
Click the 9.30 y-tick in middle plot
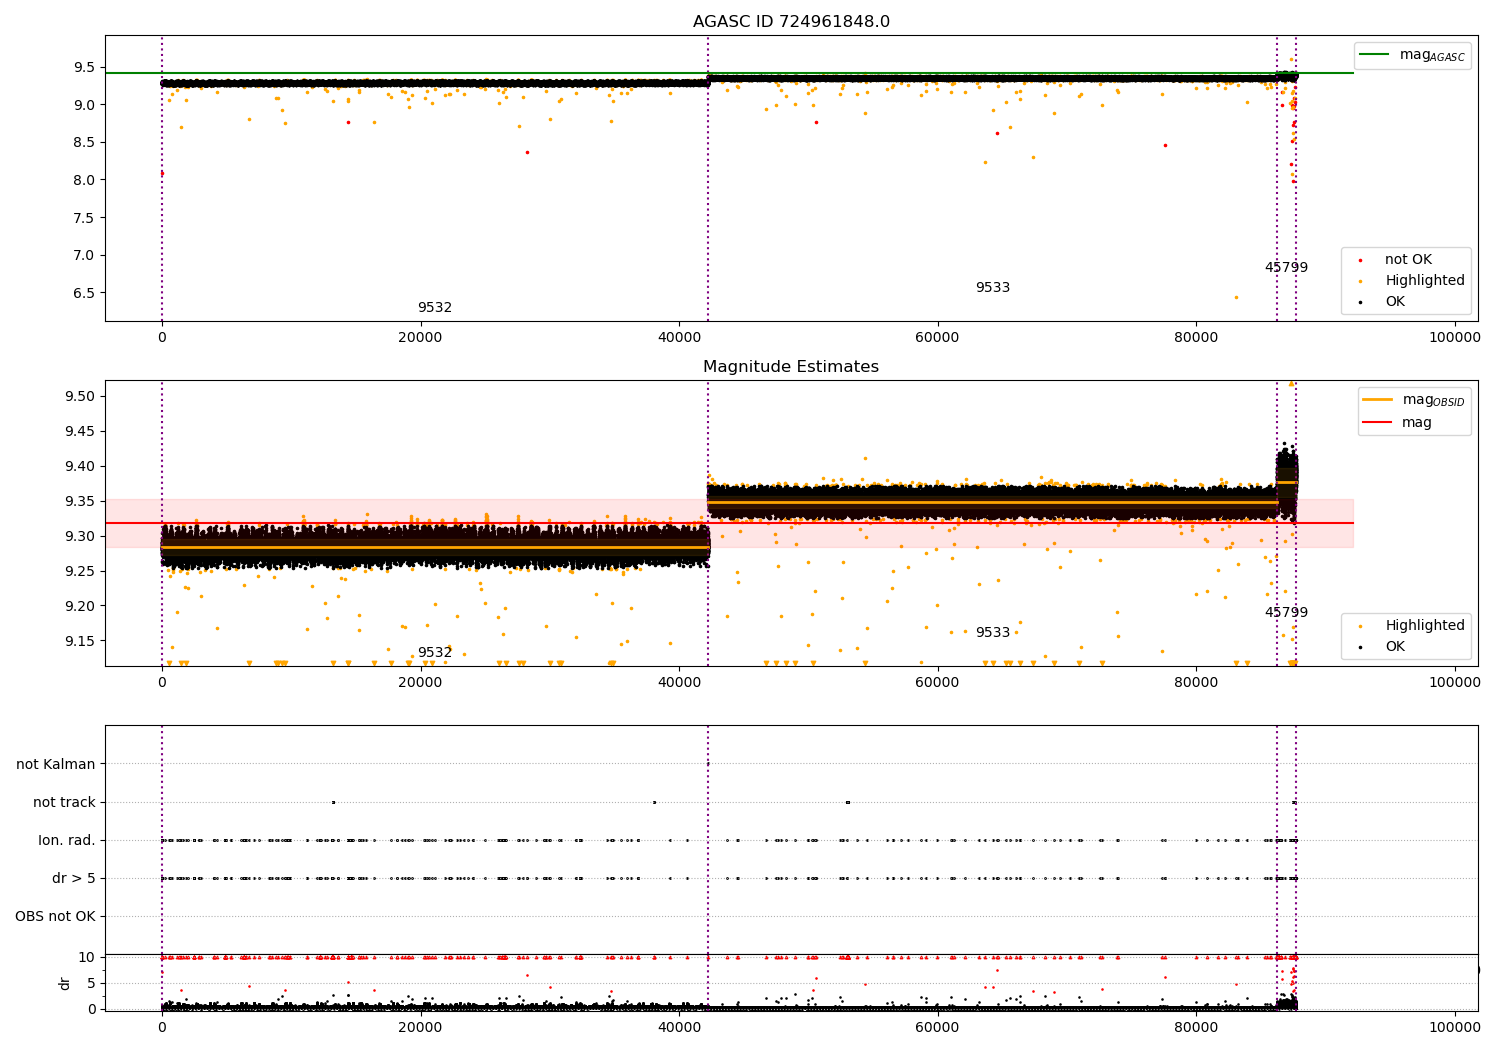point(80,536)
